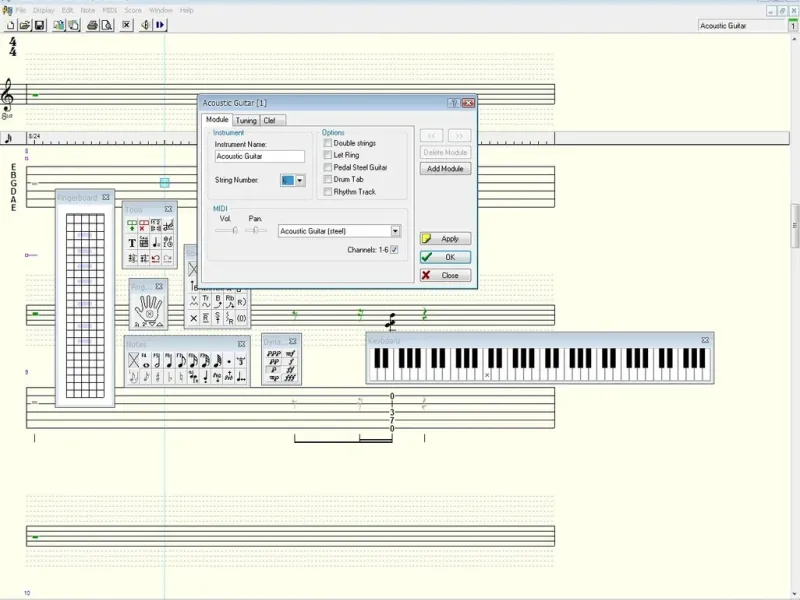The image size is (800, 600).
Task: Open the Display menu
Action: pos(43,10)
